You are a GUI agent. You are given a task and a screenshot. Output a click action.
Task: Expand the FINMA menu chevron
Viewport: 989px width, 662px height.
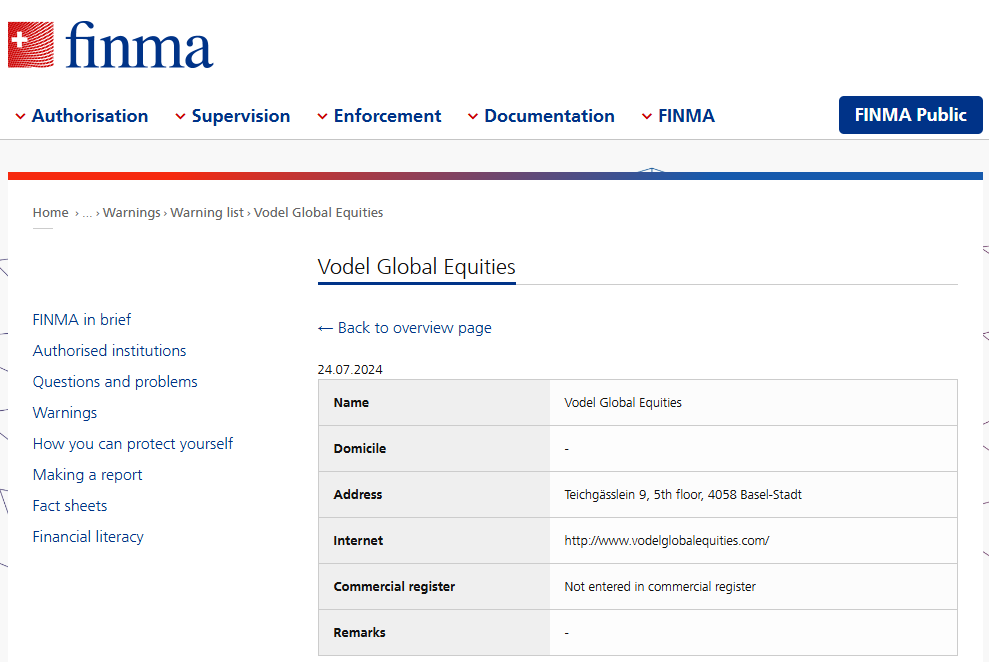(647, 117)
